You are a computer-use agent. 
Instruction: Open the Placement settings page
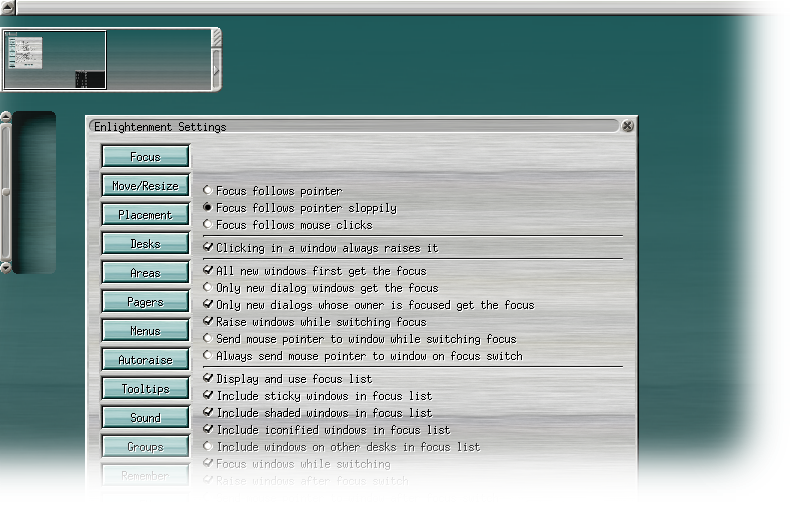click(145, 214)
